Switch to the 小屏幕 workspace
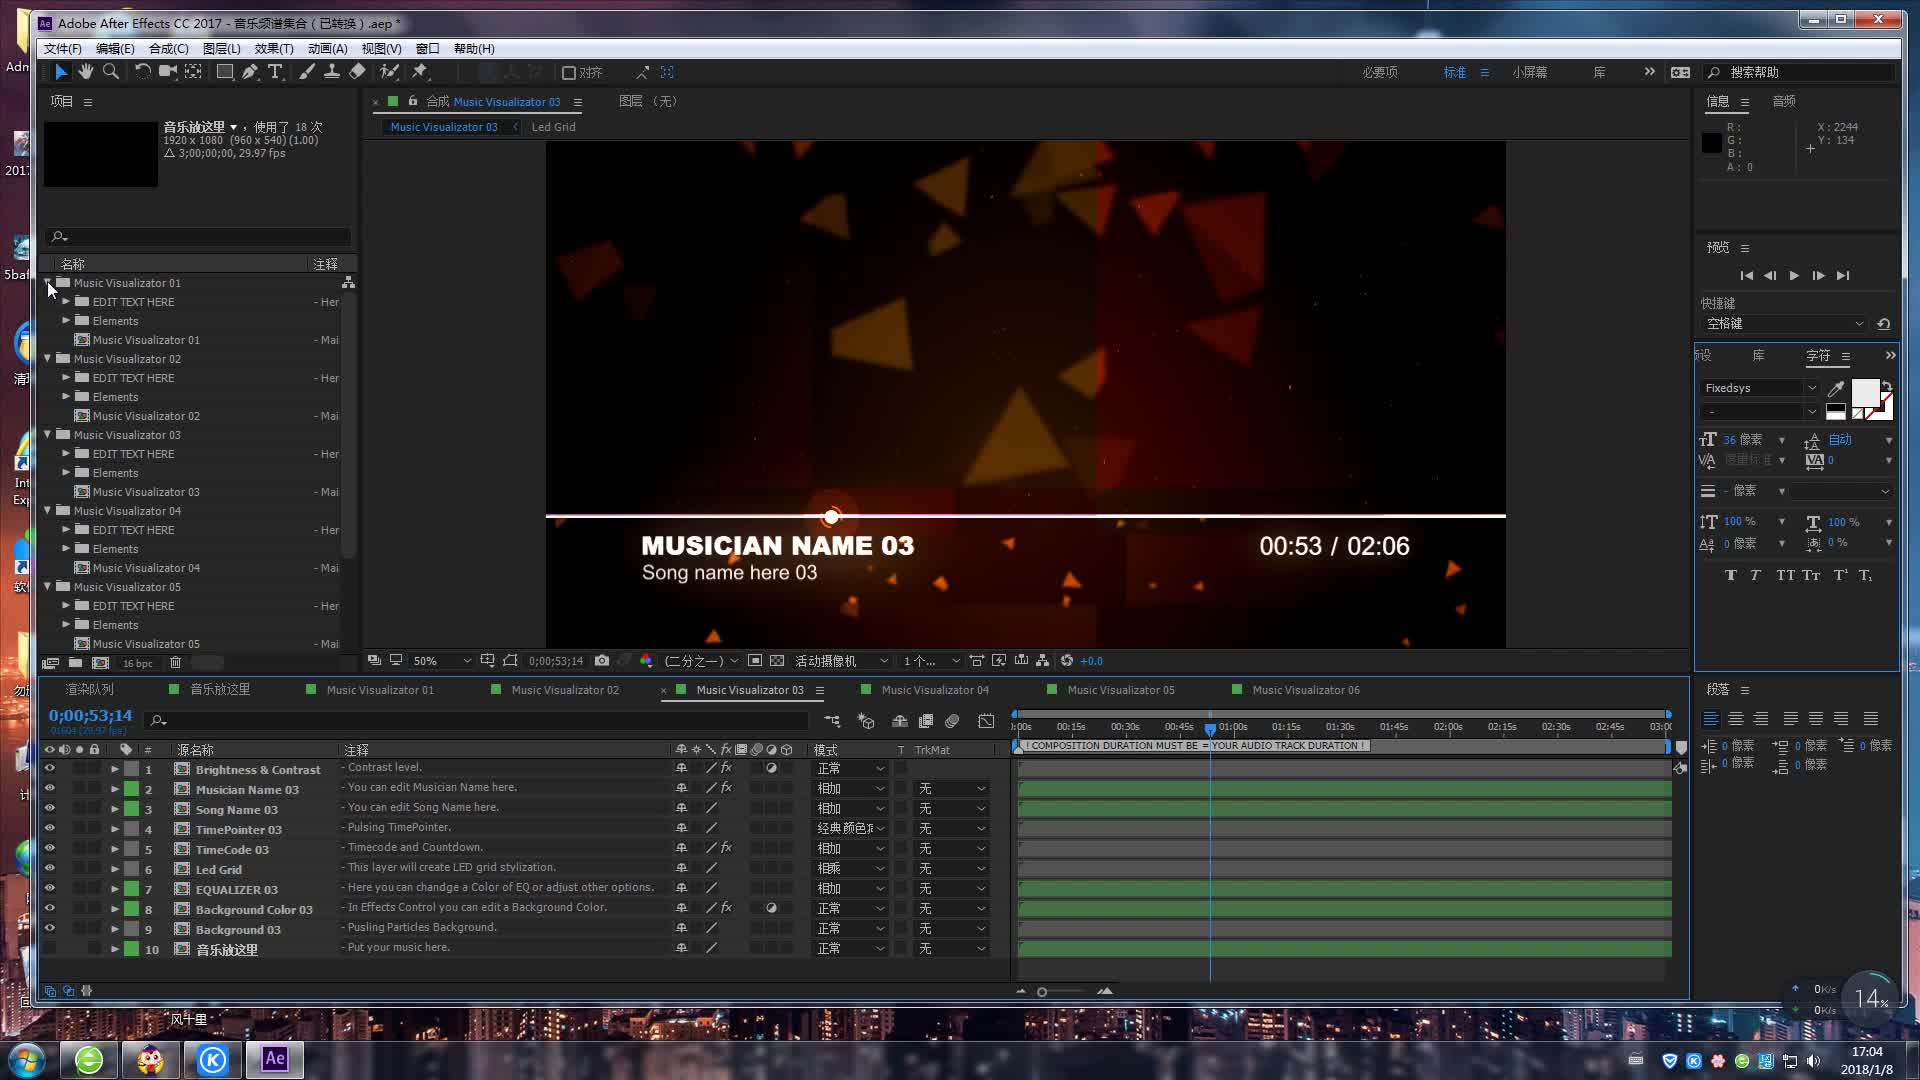Image resolution: width=1920 pixels, height=1080 pixels. [1530, 72]
